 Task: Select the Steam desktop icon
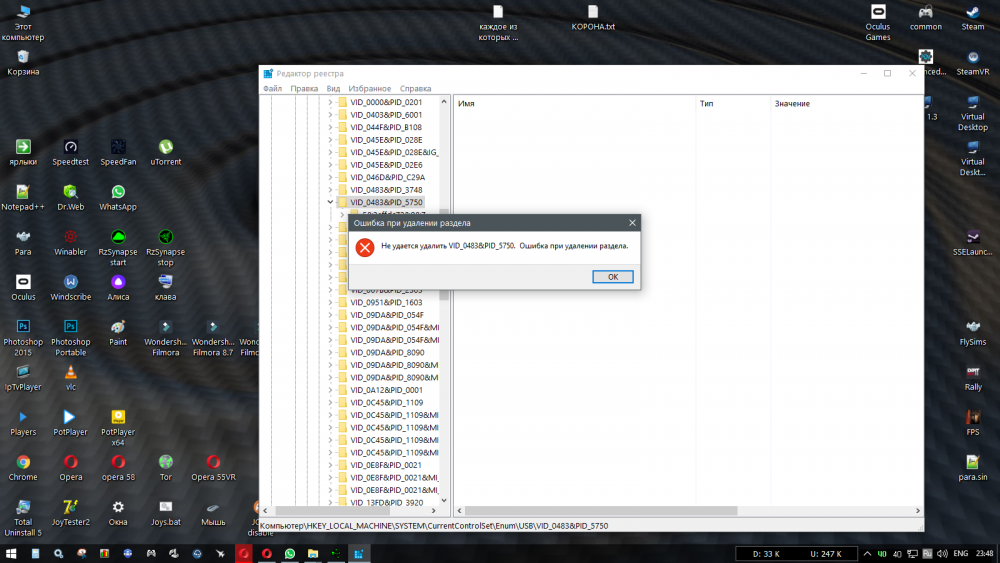tap(973, 18)
